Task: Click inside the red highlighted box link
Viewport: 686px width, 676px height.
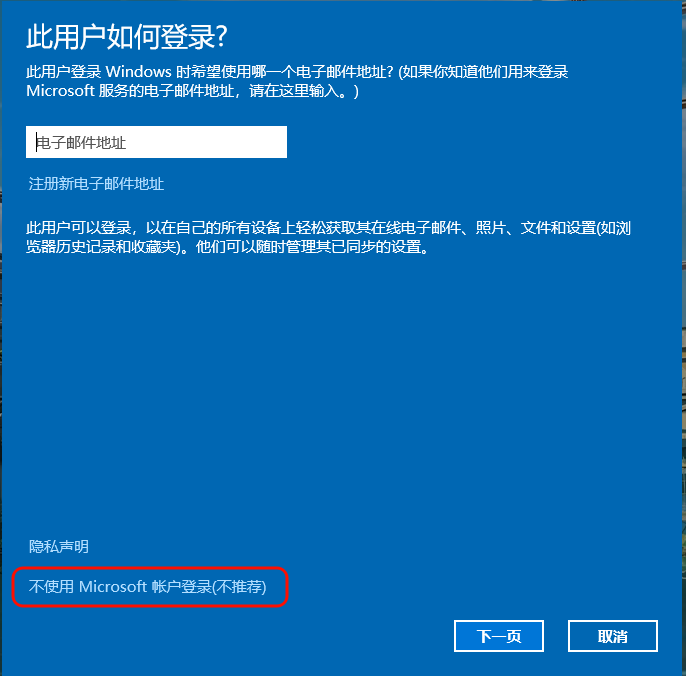Action: tap(147, 587)
